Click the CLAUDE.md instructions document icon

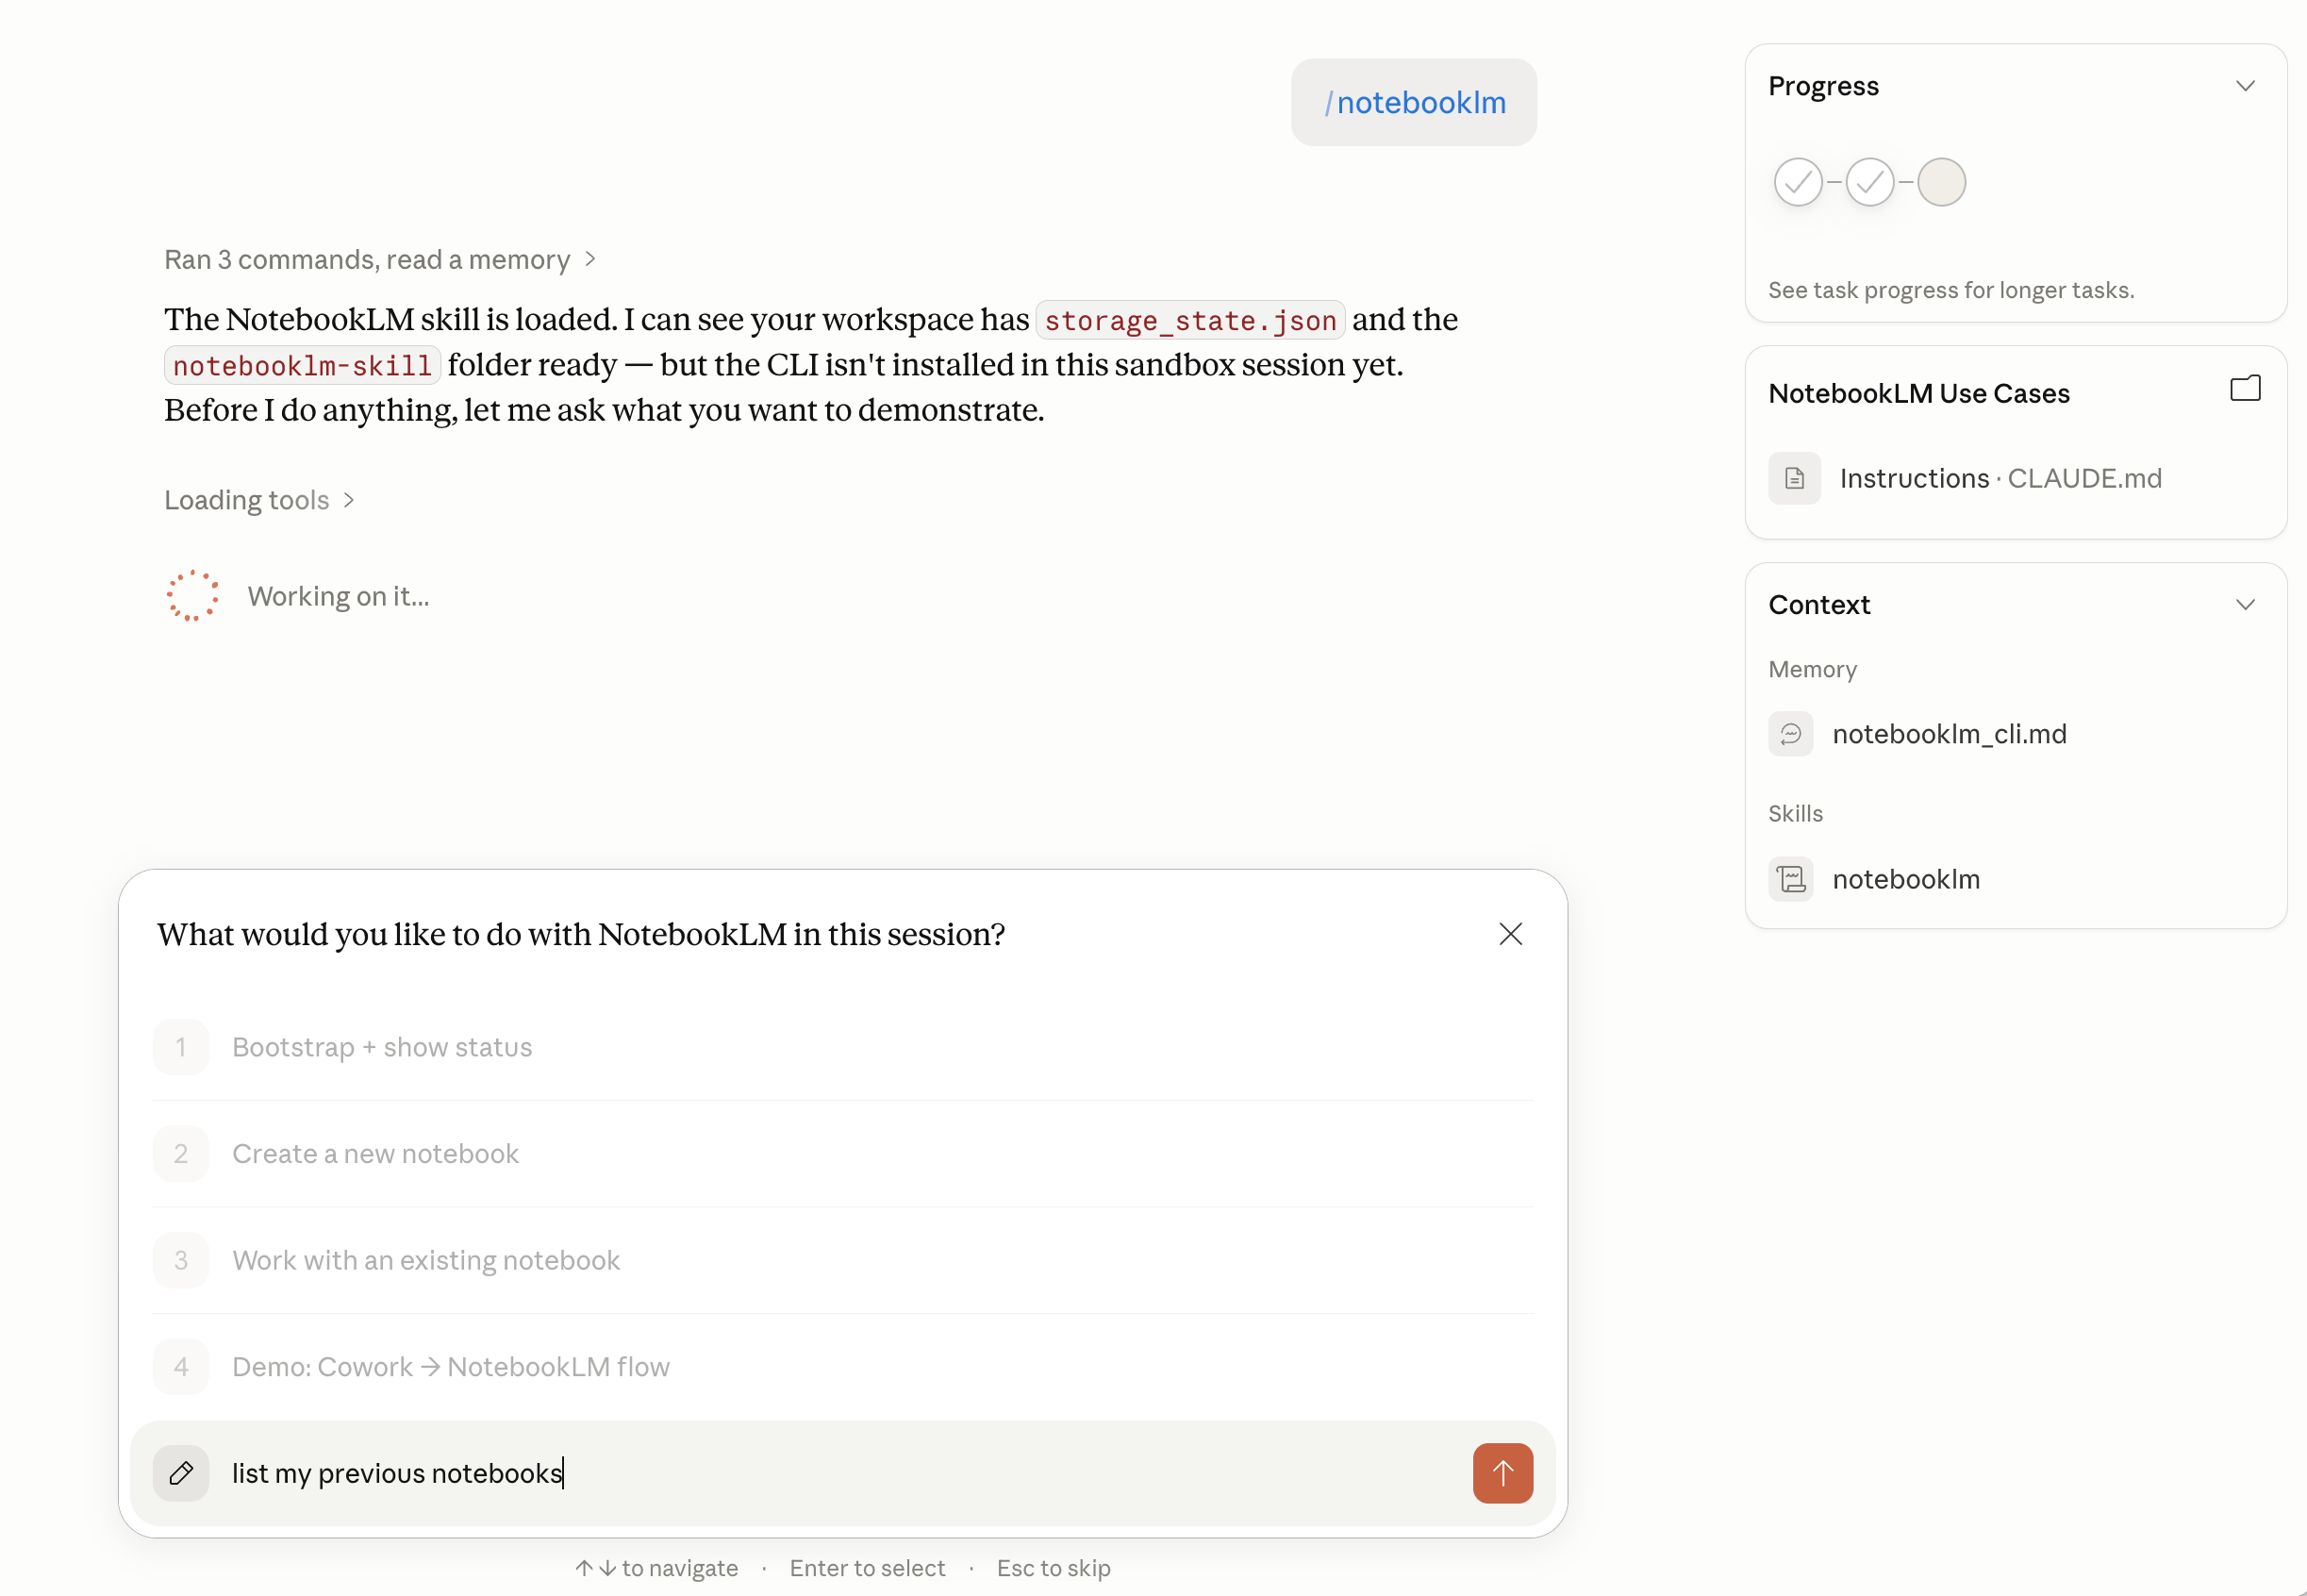1794,478
